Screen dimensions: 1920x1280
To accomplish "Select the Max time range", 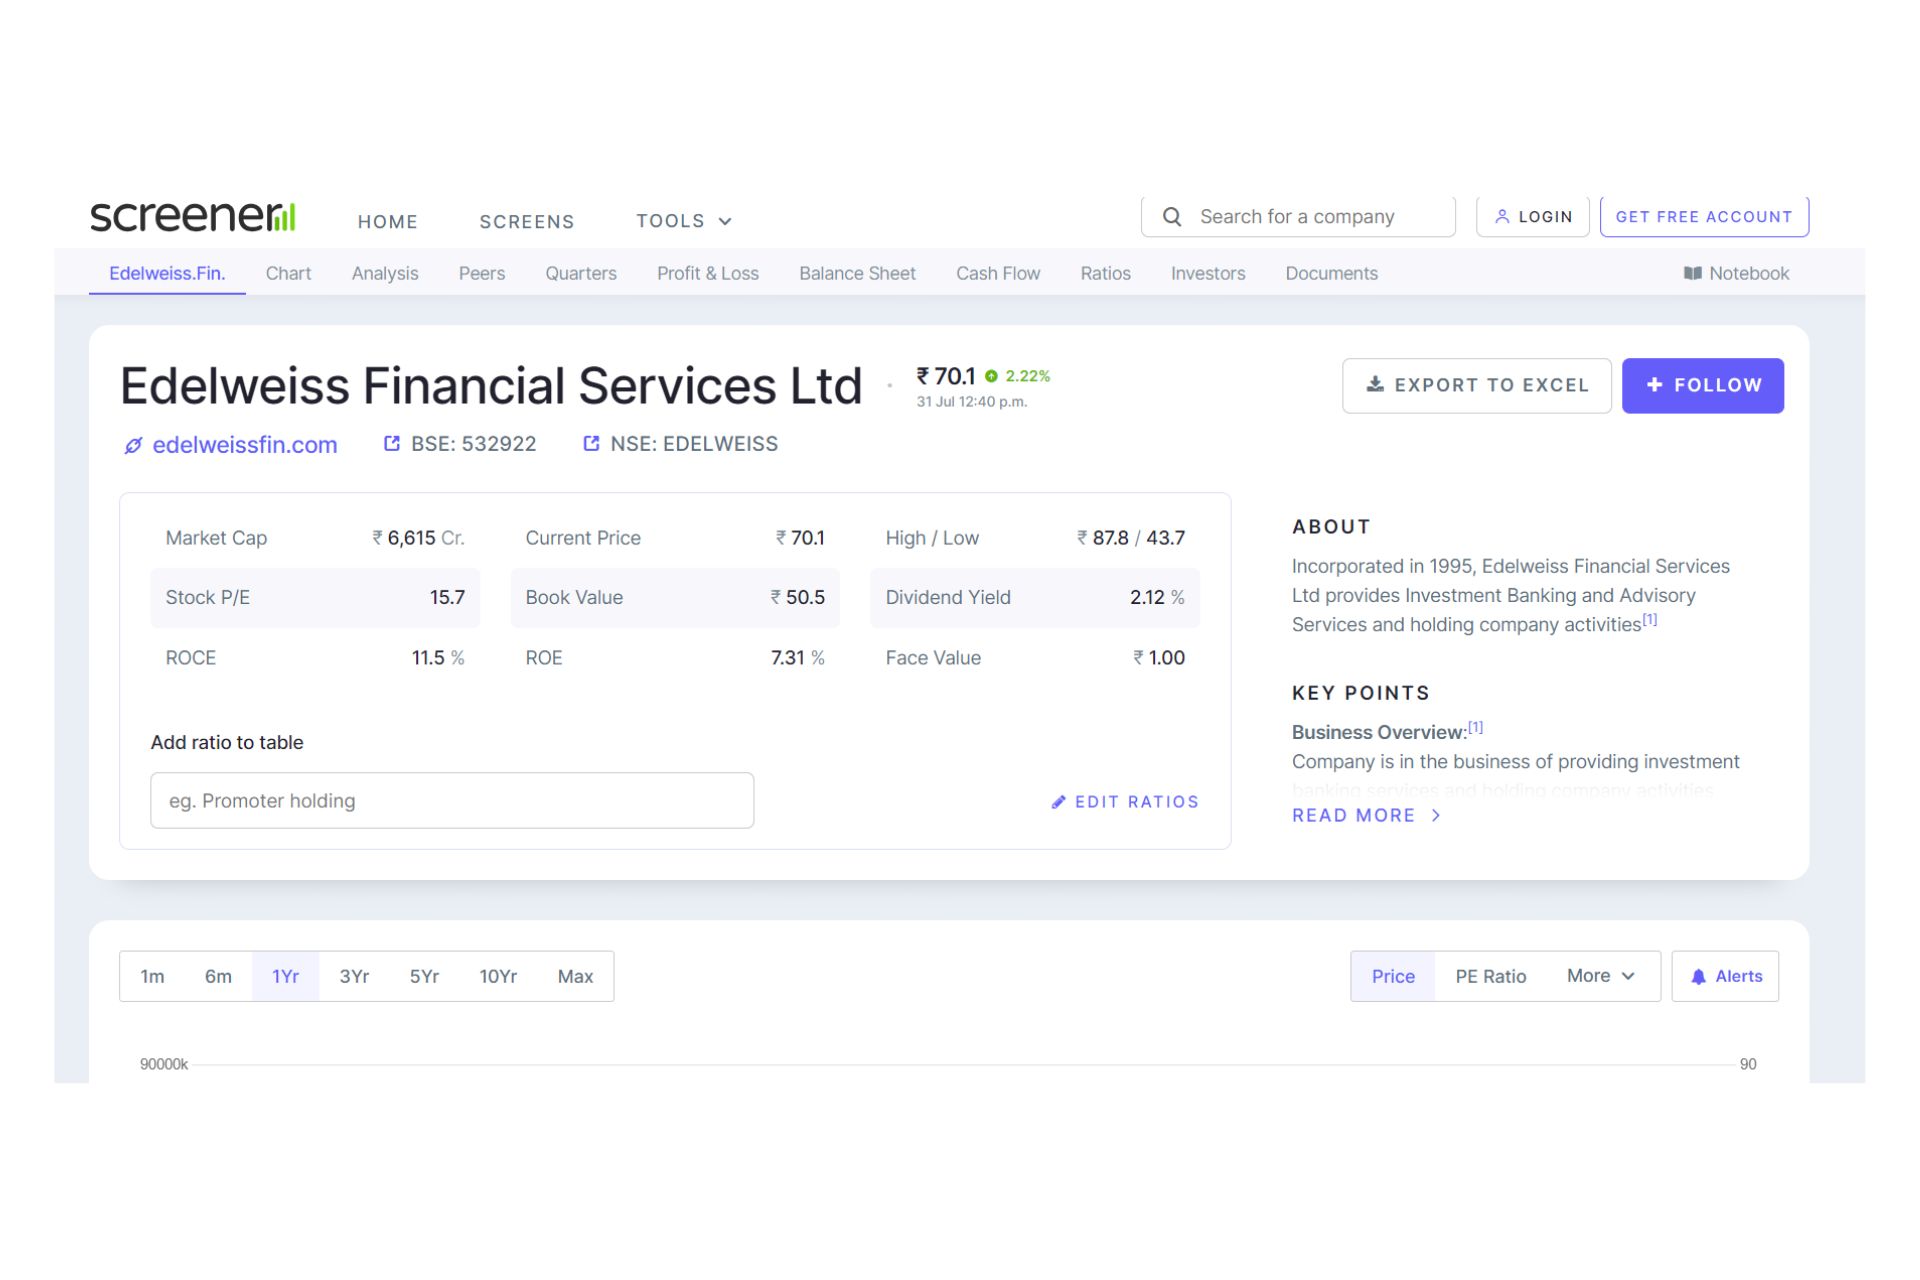I will click(575, 976).
